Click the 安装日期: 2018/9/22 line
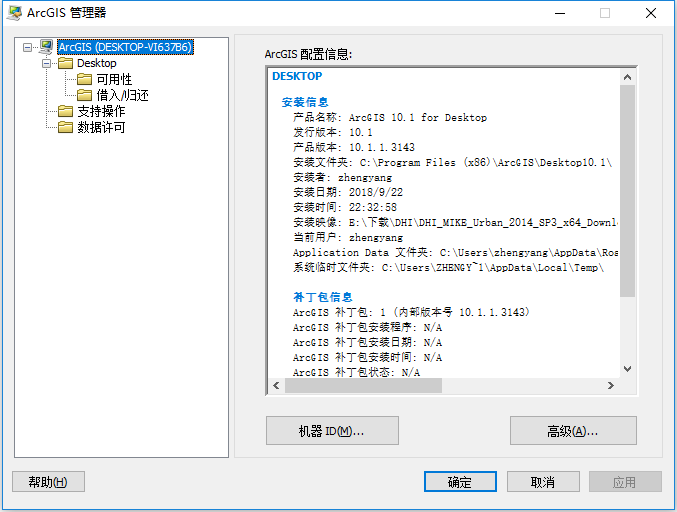The height and width of the screenshot is (512, 677). [348, 192]
